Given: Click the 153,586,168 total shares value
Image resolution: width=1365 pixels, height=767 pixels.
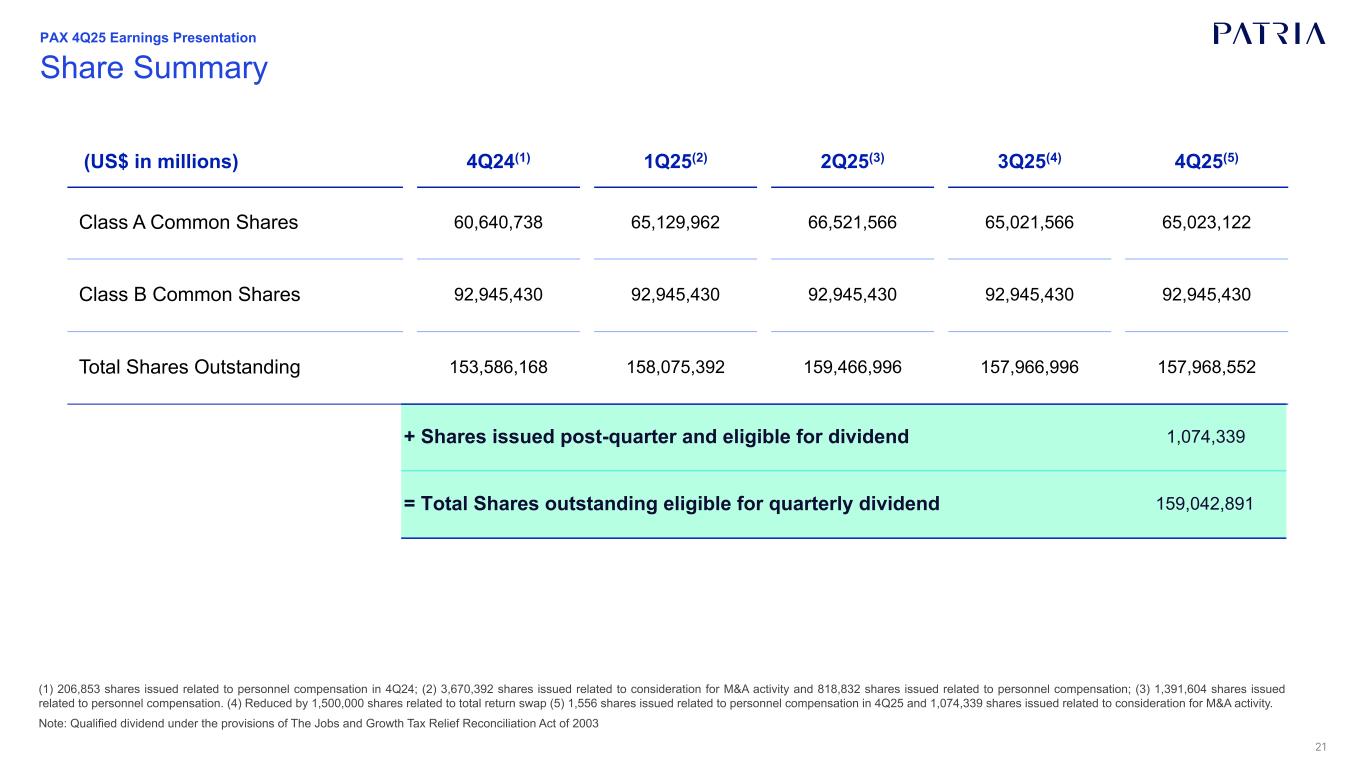Looking at the screenshot, I should (498, 367).
